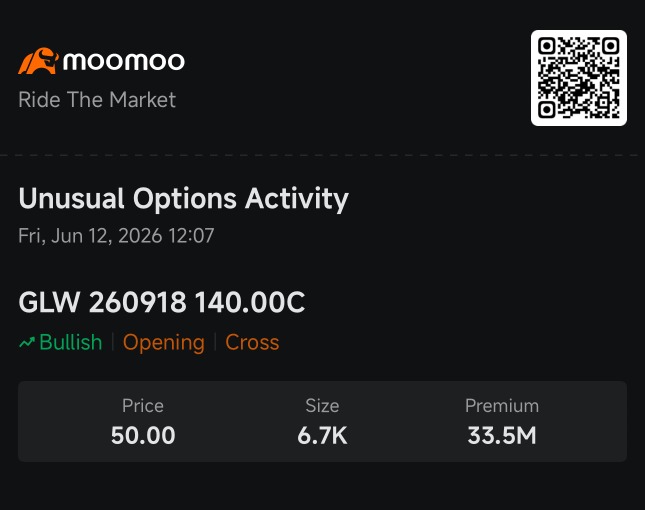
Task: Click the green bullish trend arrow icon
Action: click(x=27, y=342)
